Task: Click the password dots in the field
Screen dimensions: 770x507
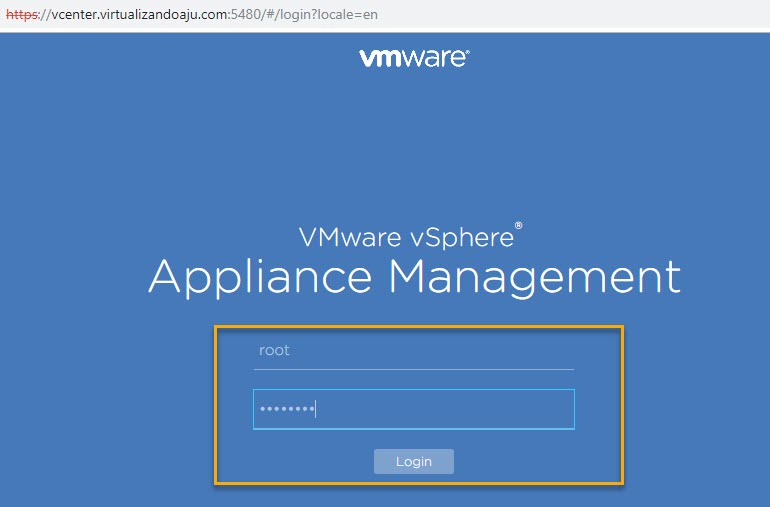Action: coord(286,409)
